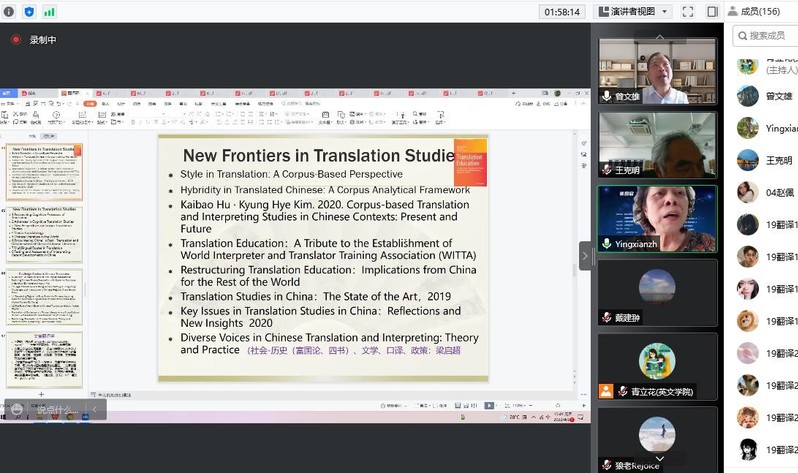Enter full screen mode
This screenshot has height=473, width=798.
[x=688, y=11]
